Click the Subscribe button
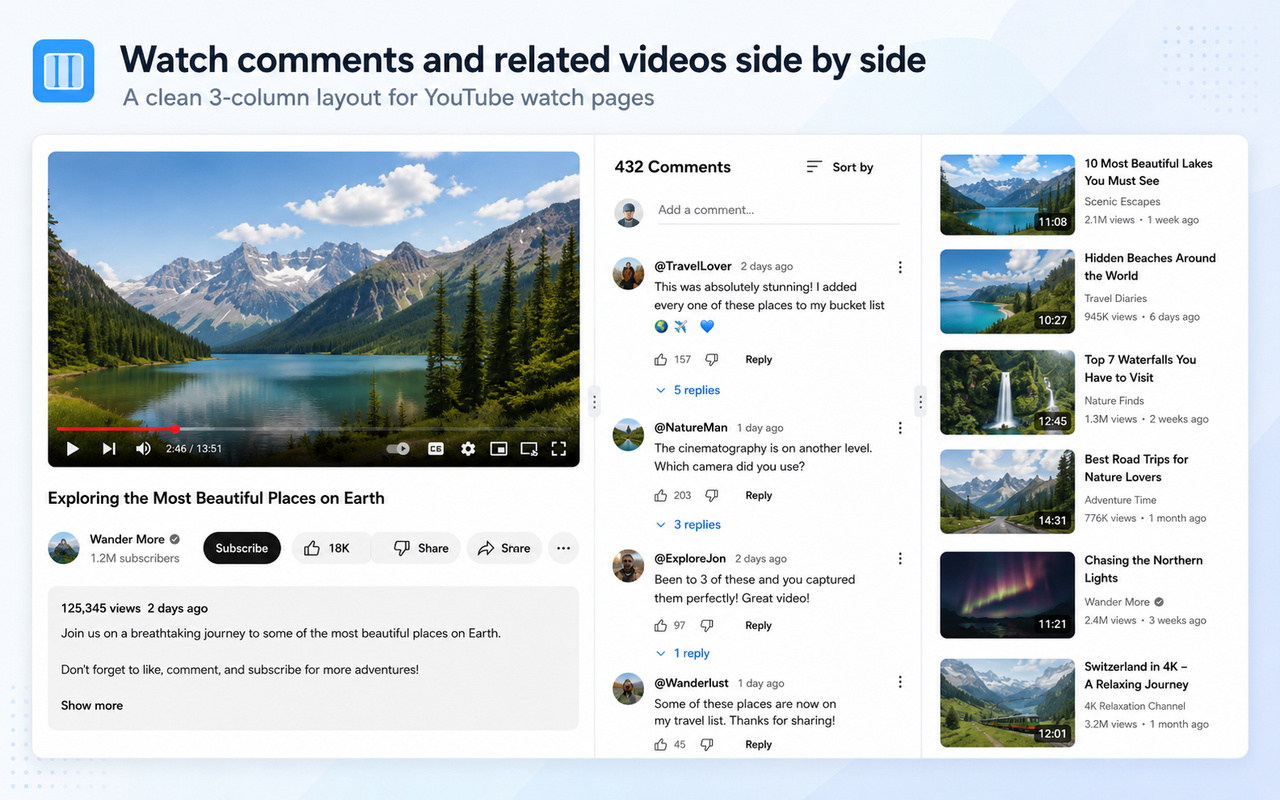The image size is (1280, 800). 242,548
